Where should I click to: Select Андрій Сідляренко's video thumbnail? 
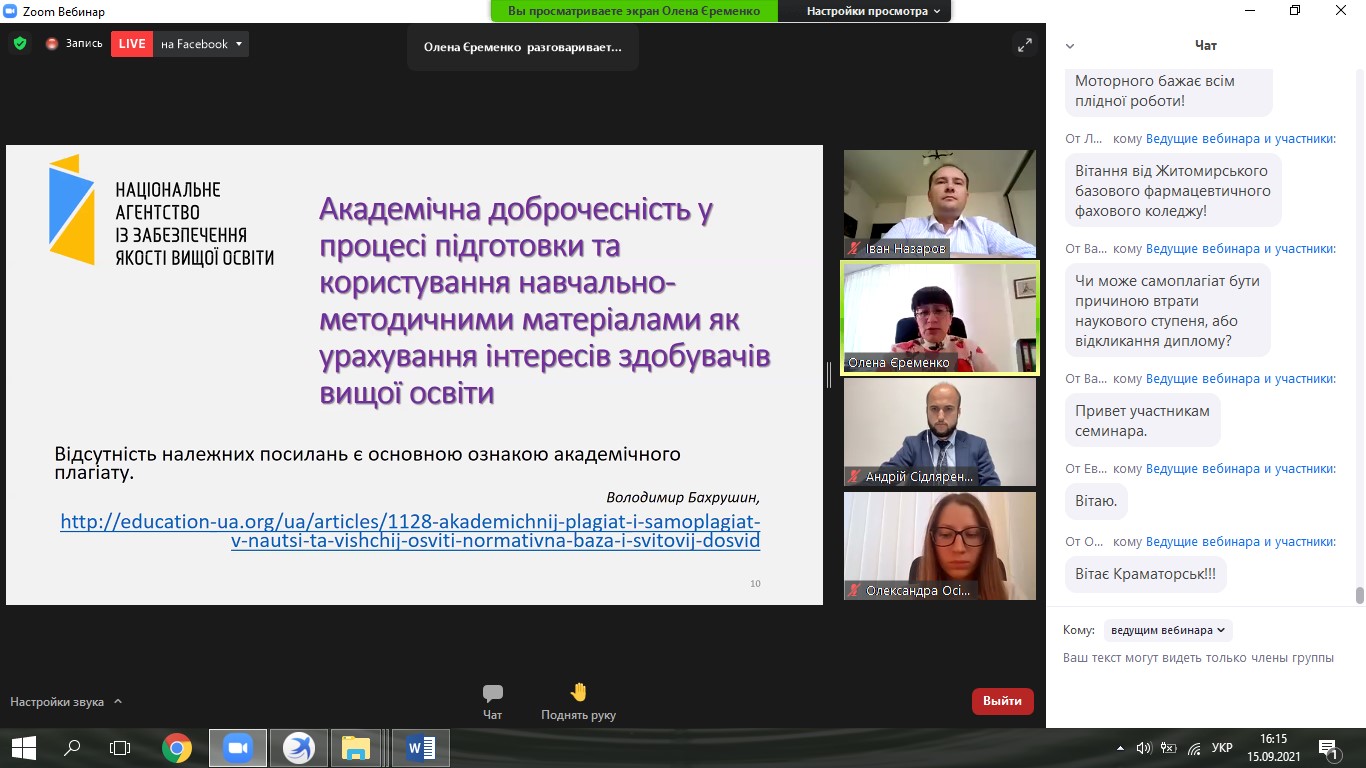(x=940, y=432)
